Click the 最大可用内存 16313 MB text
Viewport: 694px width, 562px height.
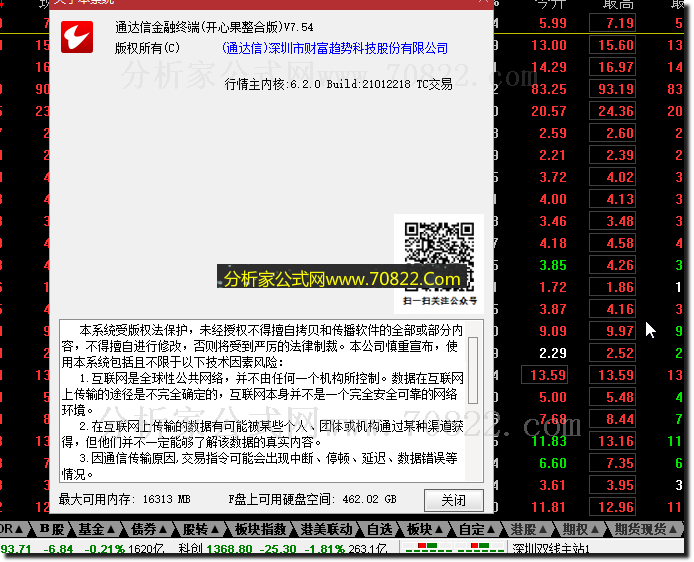coord(124,500)
